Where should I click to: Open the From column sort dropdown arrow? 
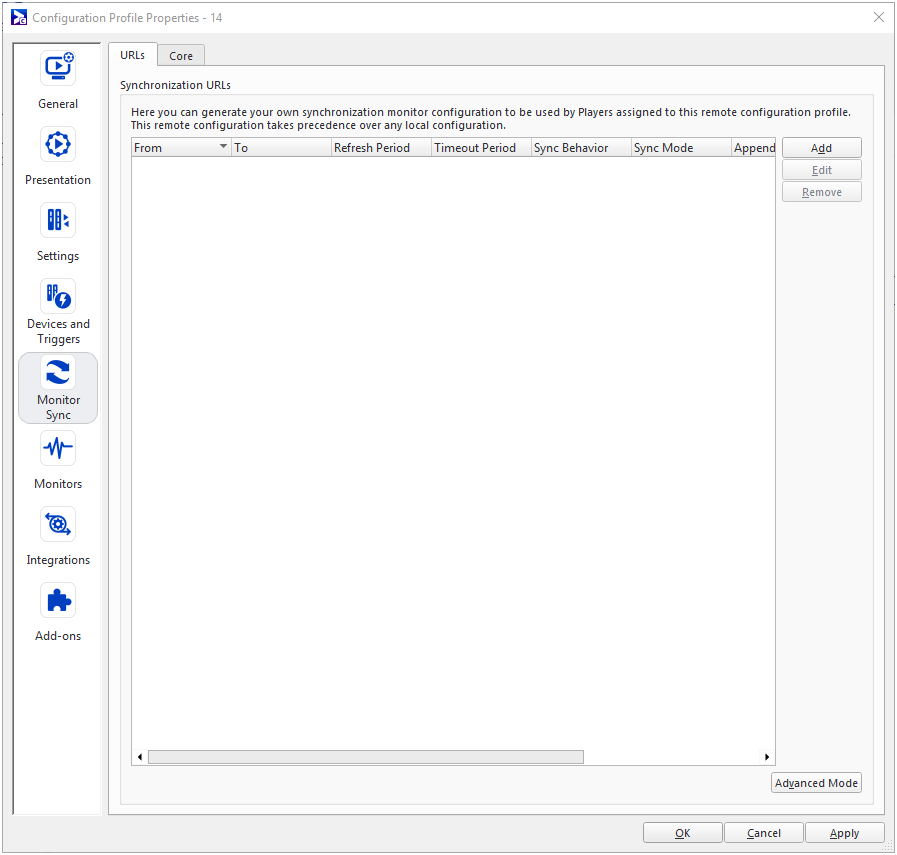[223, 147]
